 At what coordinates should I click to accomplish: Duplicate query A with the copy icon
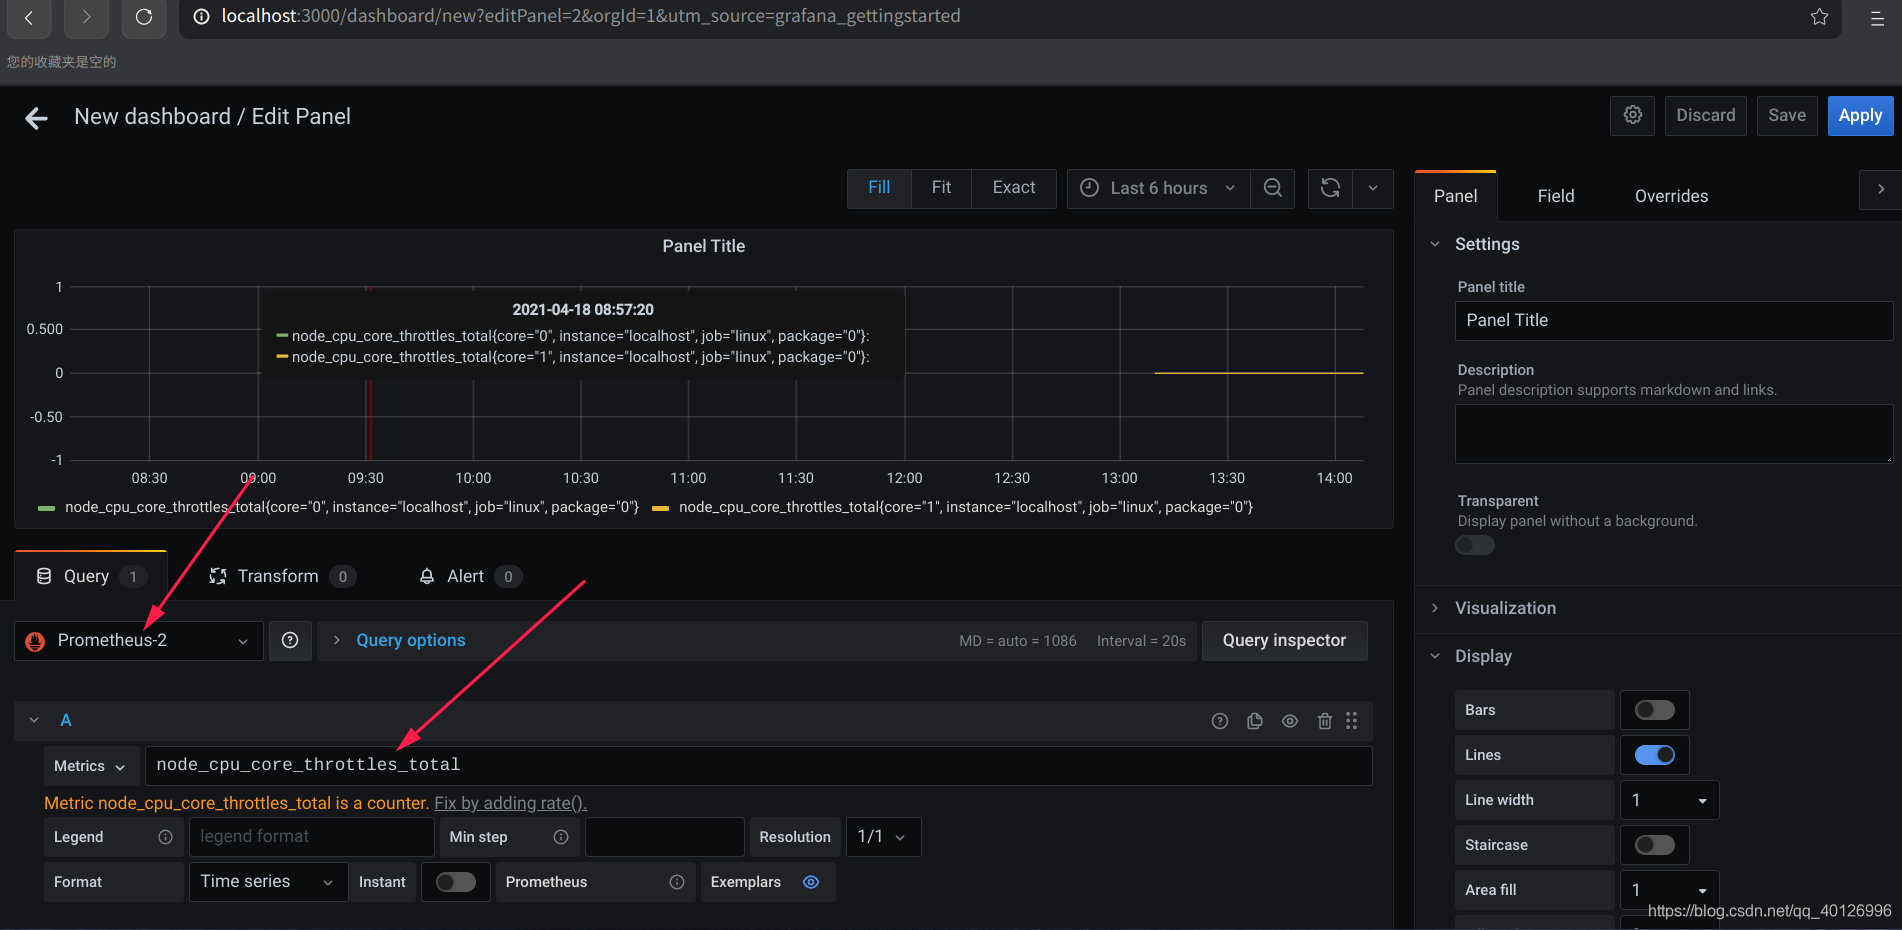coord(1255,721)
